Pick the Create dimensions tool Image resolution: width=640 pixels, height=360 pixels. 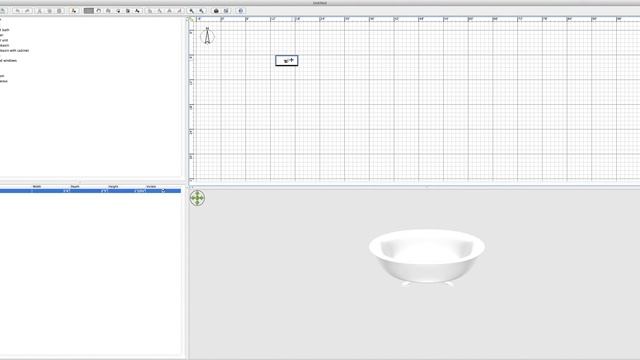[128, 11]
